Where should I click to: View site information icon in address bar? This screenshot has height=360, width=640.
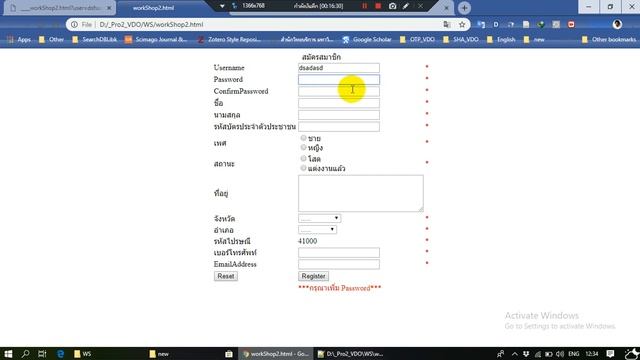pos(74,24)
